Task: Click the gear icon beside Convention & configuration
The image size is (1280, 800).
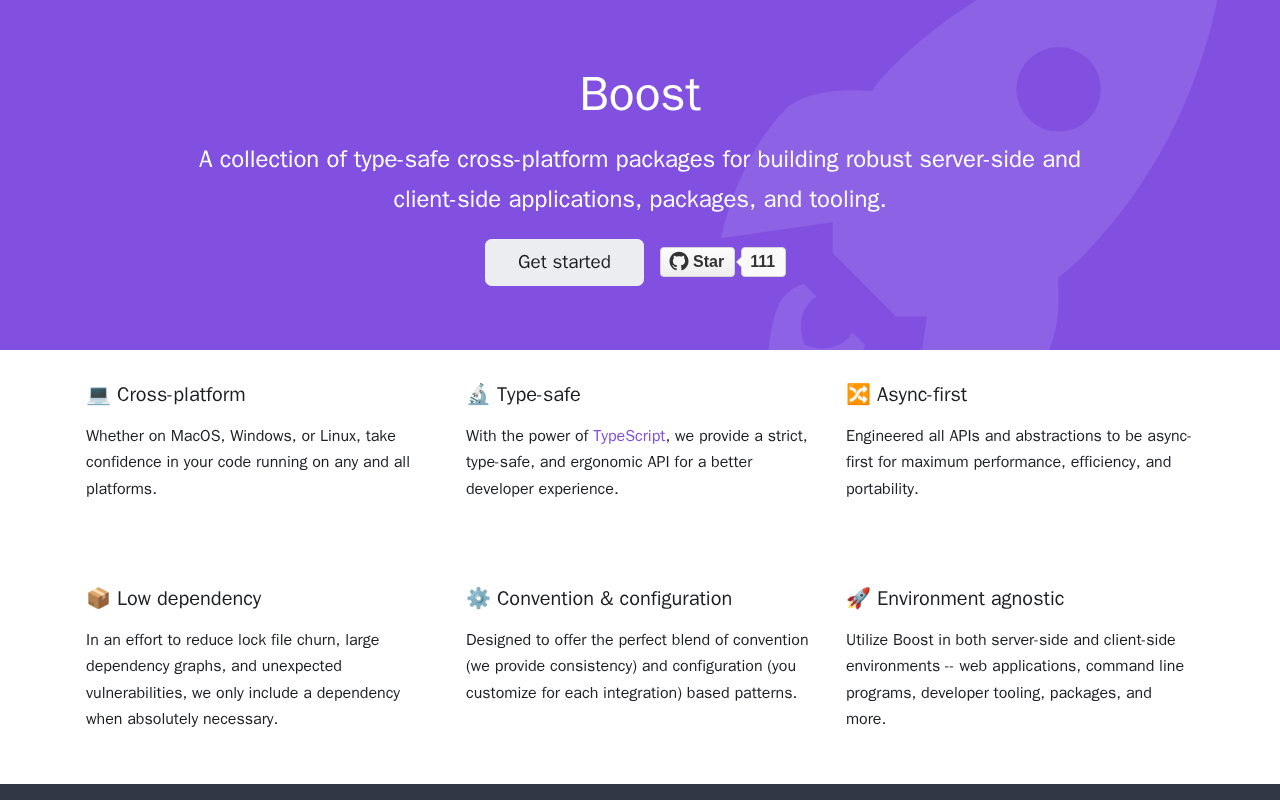Action: [x=478, y=599]
